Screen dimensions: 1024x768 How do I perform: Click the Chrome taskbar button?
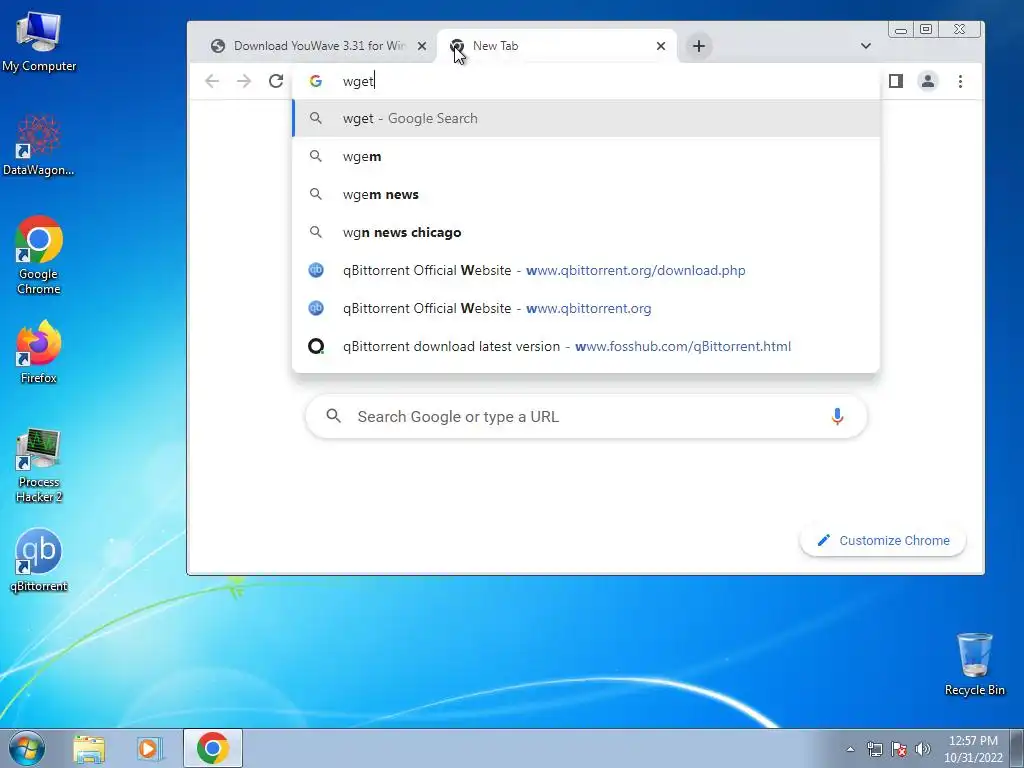(213, 748)
